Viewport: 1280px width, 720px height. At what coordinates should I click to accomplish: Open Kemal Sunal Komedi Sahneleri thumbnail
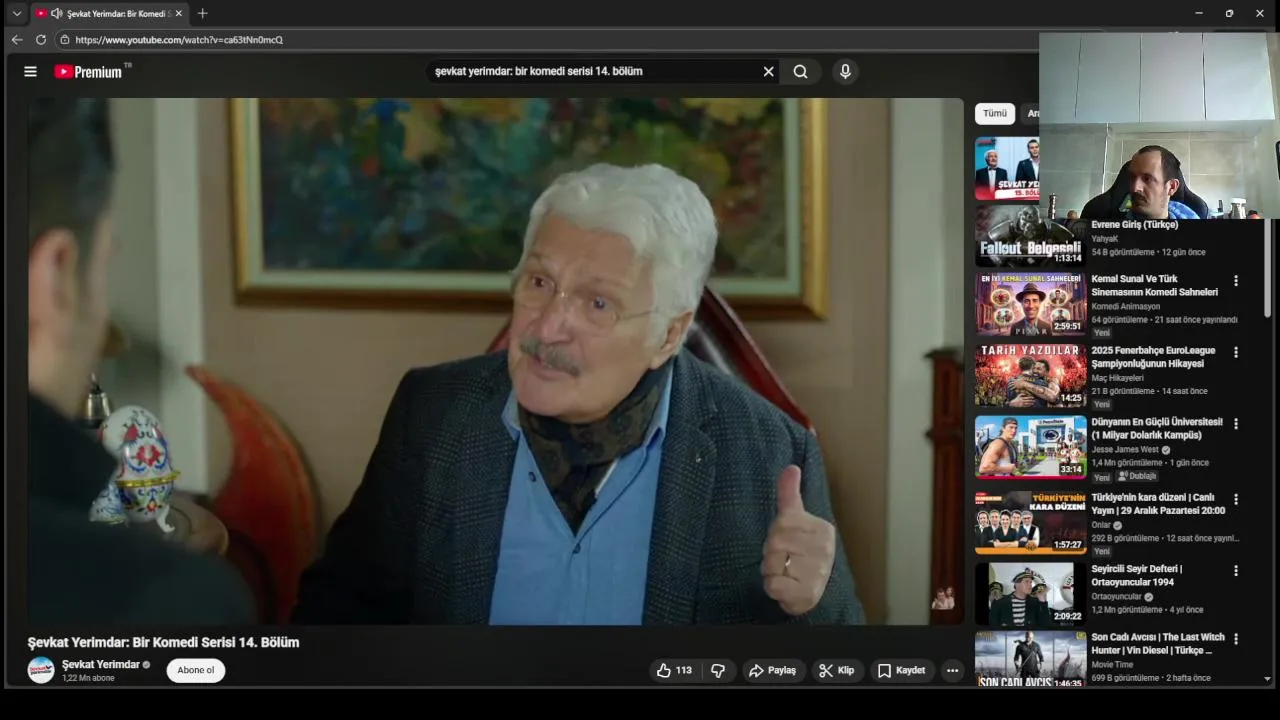(x=1030, y=303)
